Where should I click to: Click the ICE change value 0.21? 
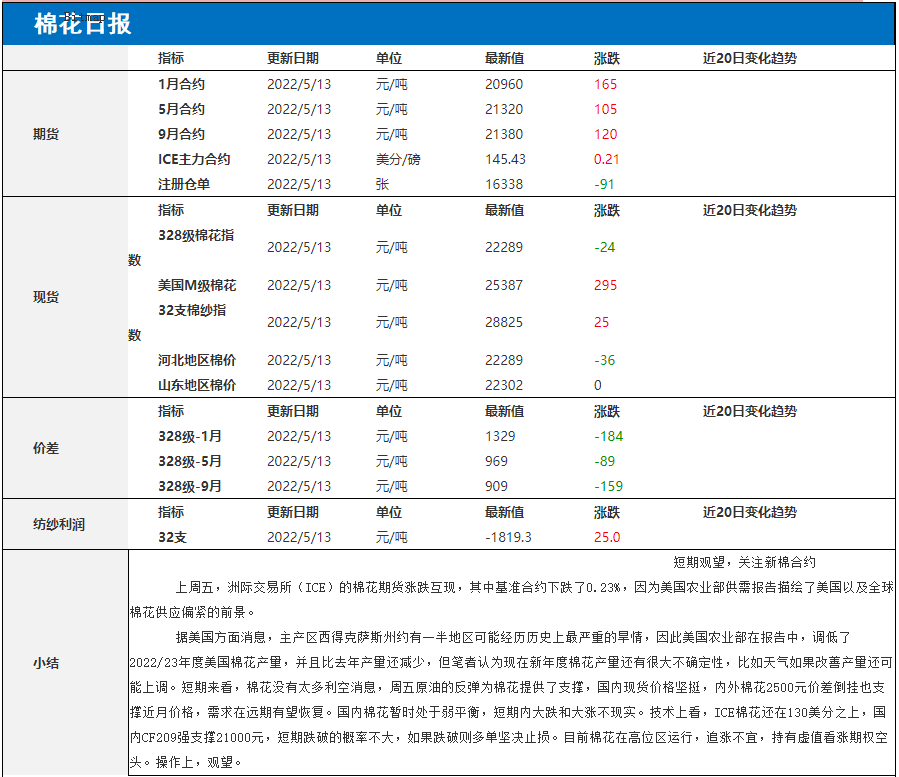coord(607,159)
